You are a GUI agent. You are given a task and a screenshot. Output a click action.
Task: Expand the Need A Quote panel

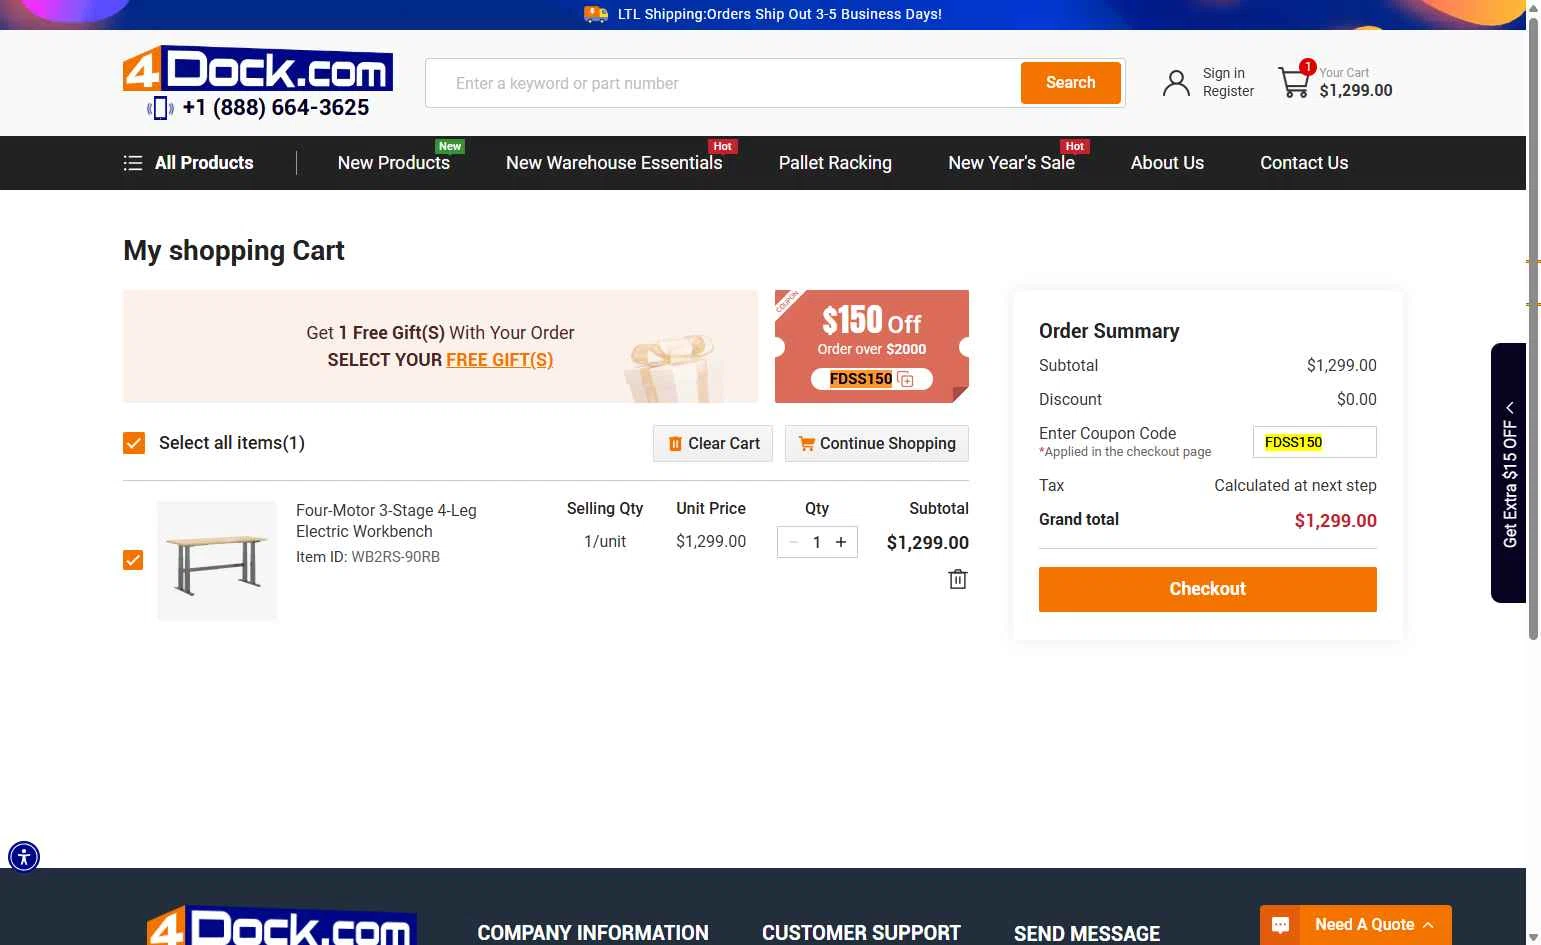pyautogui.click(x=1356, y=925)
